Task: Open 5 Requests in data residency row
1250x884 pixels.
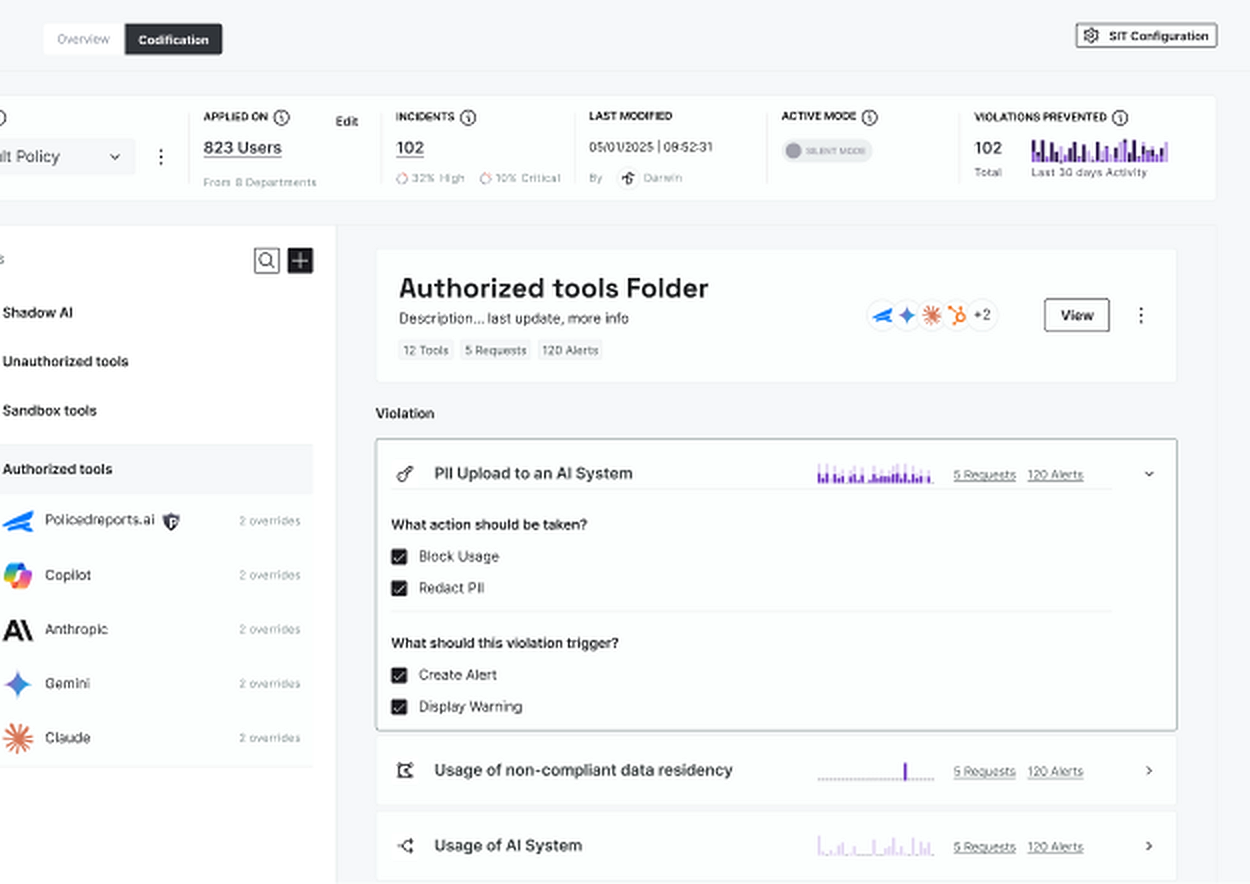Action: pos(984,772)
